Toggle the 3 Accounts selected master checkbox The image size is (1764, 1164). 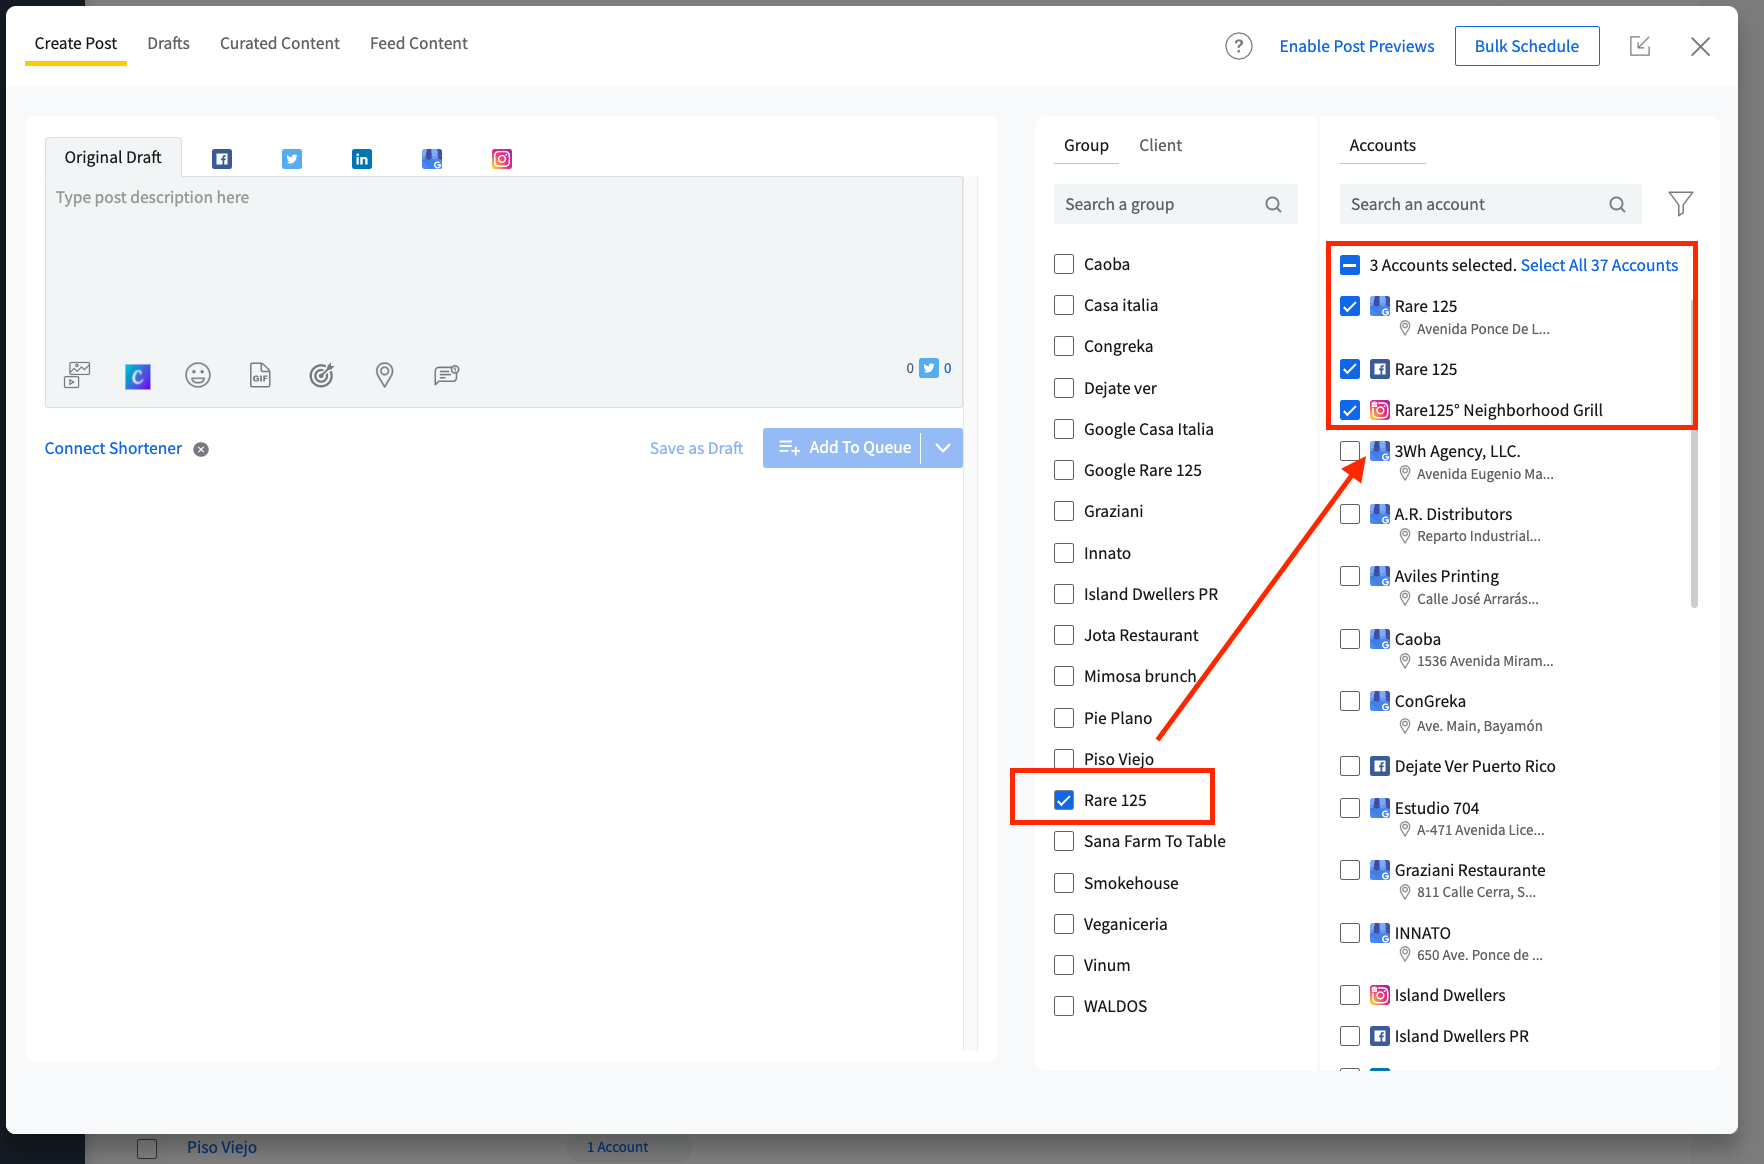click(x=1350, y=265)
